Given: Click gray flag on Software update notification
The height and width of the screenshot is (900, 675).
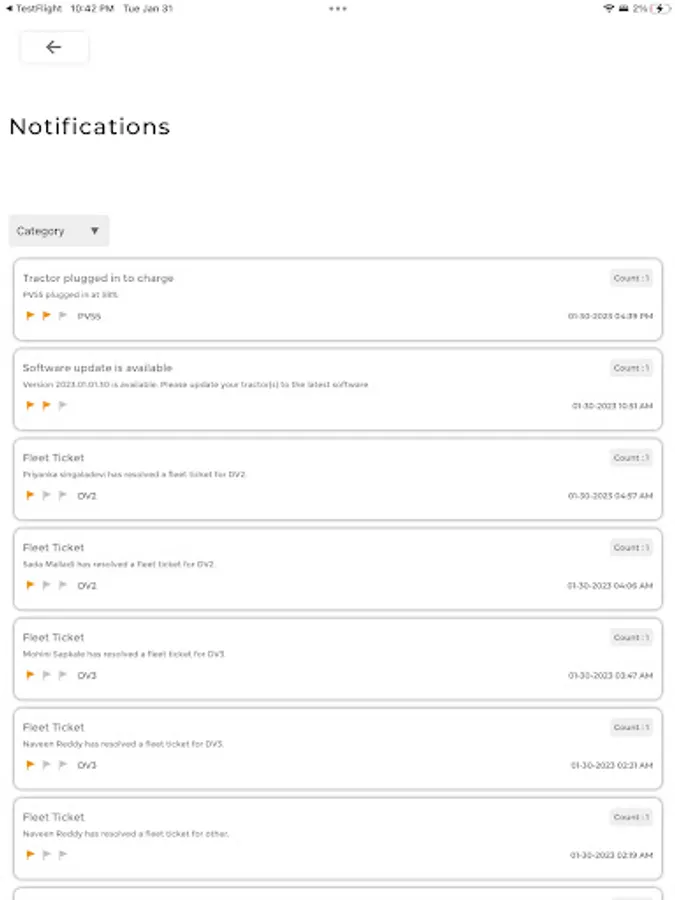Looking at the screenshot, I should pyautogui.click(x=63, y=406).
